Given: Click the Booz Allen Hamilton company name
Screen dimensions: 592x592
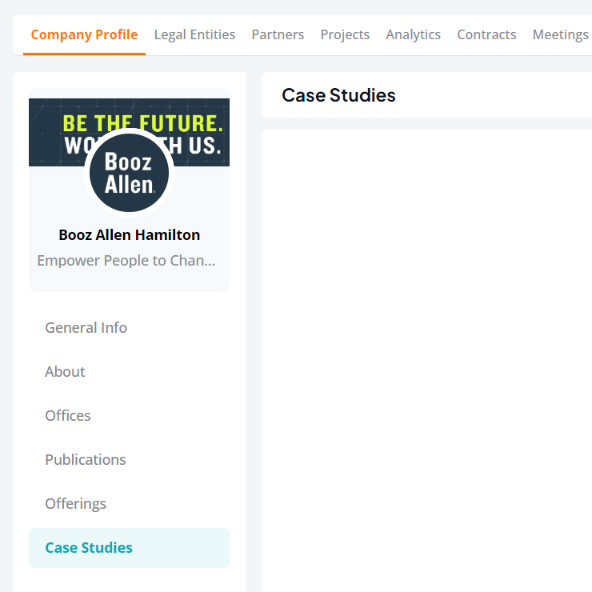Looking at the screenshot, I should 129,235.
